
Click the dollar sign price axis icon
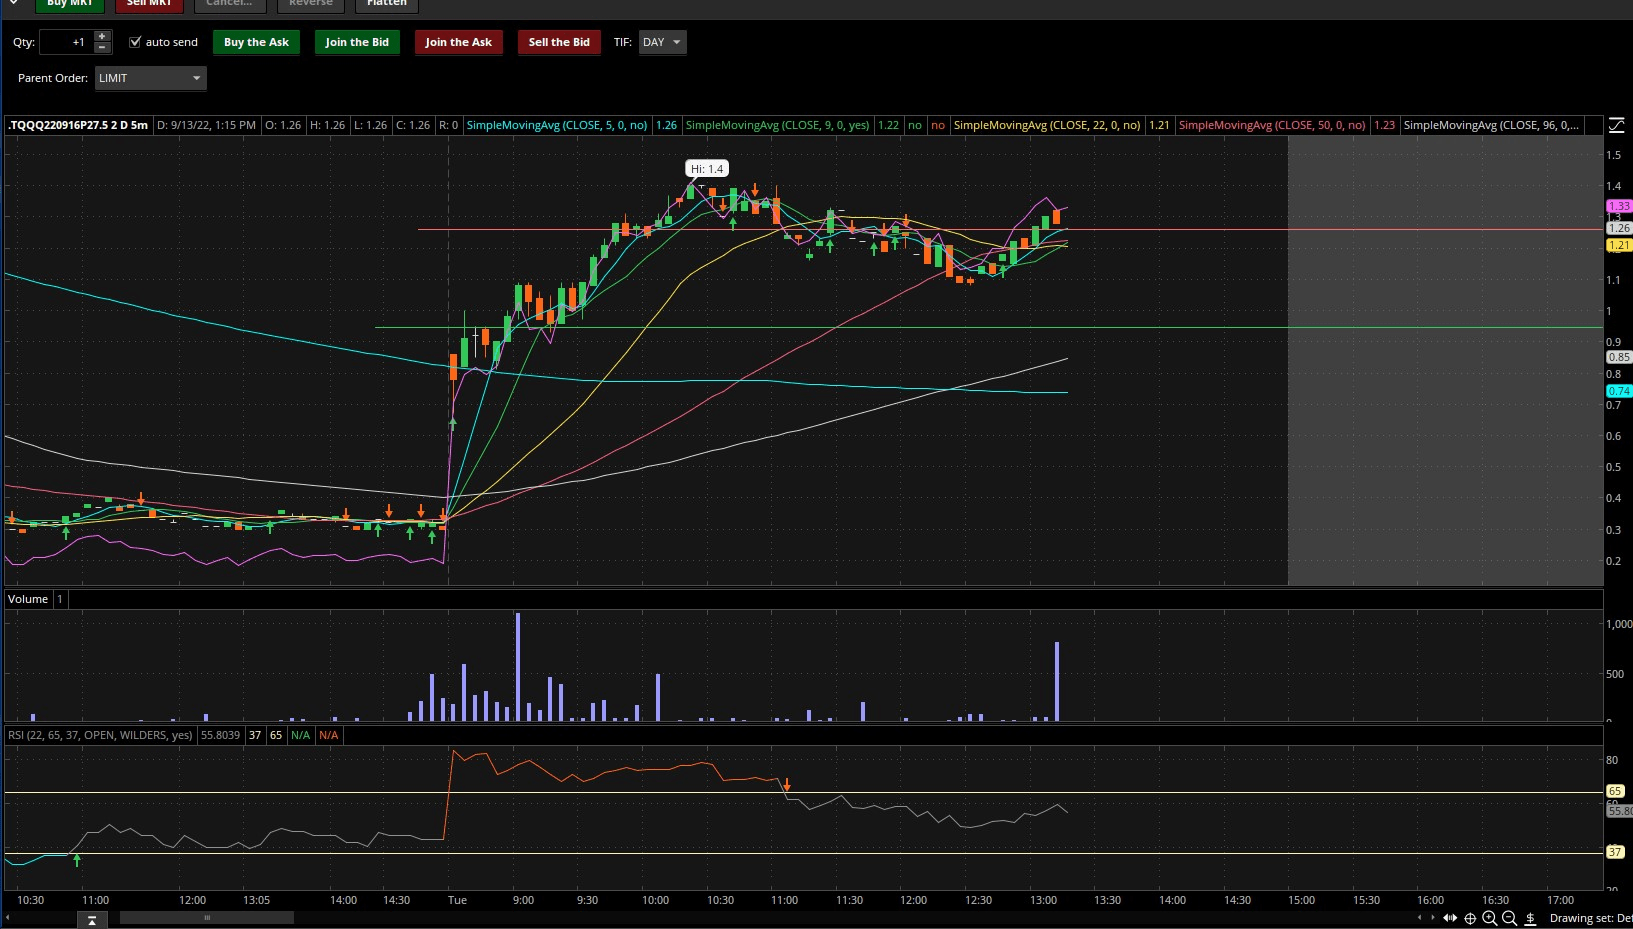click(x=1530, y=918)
